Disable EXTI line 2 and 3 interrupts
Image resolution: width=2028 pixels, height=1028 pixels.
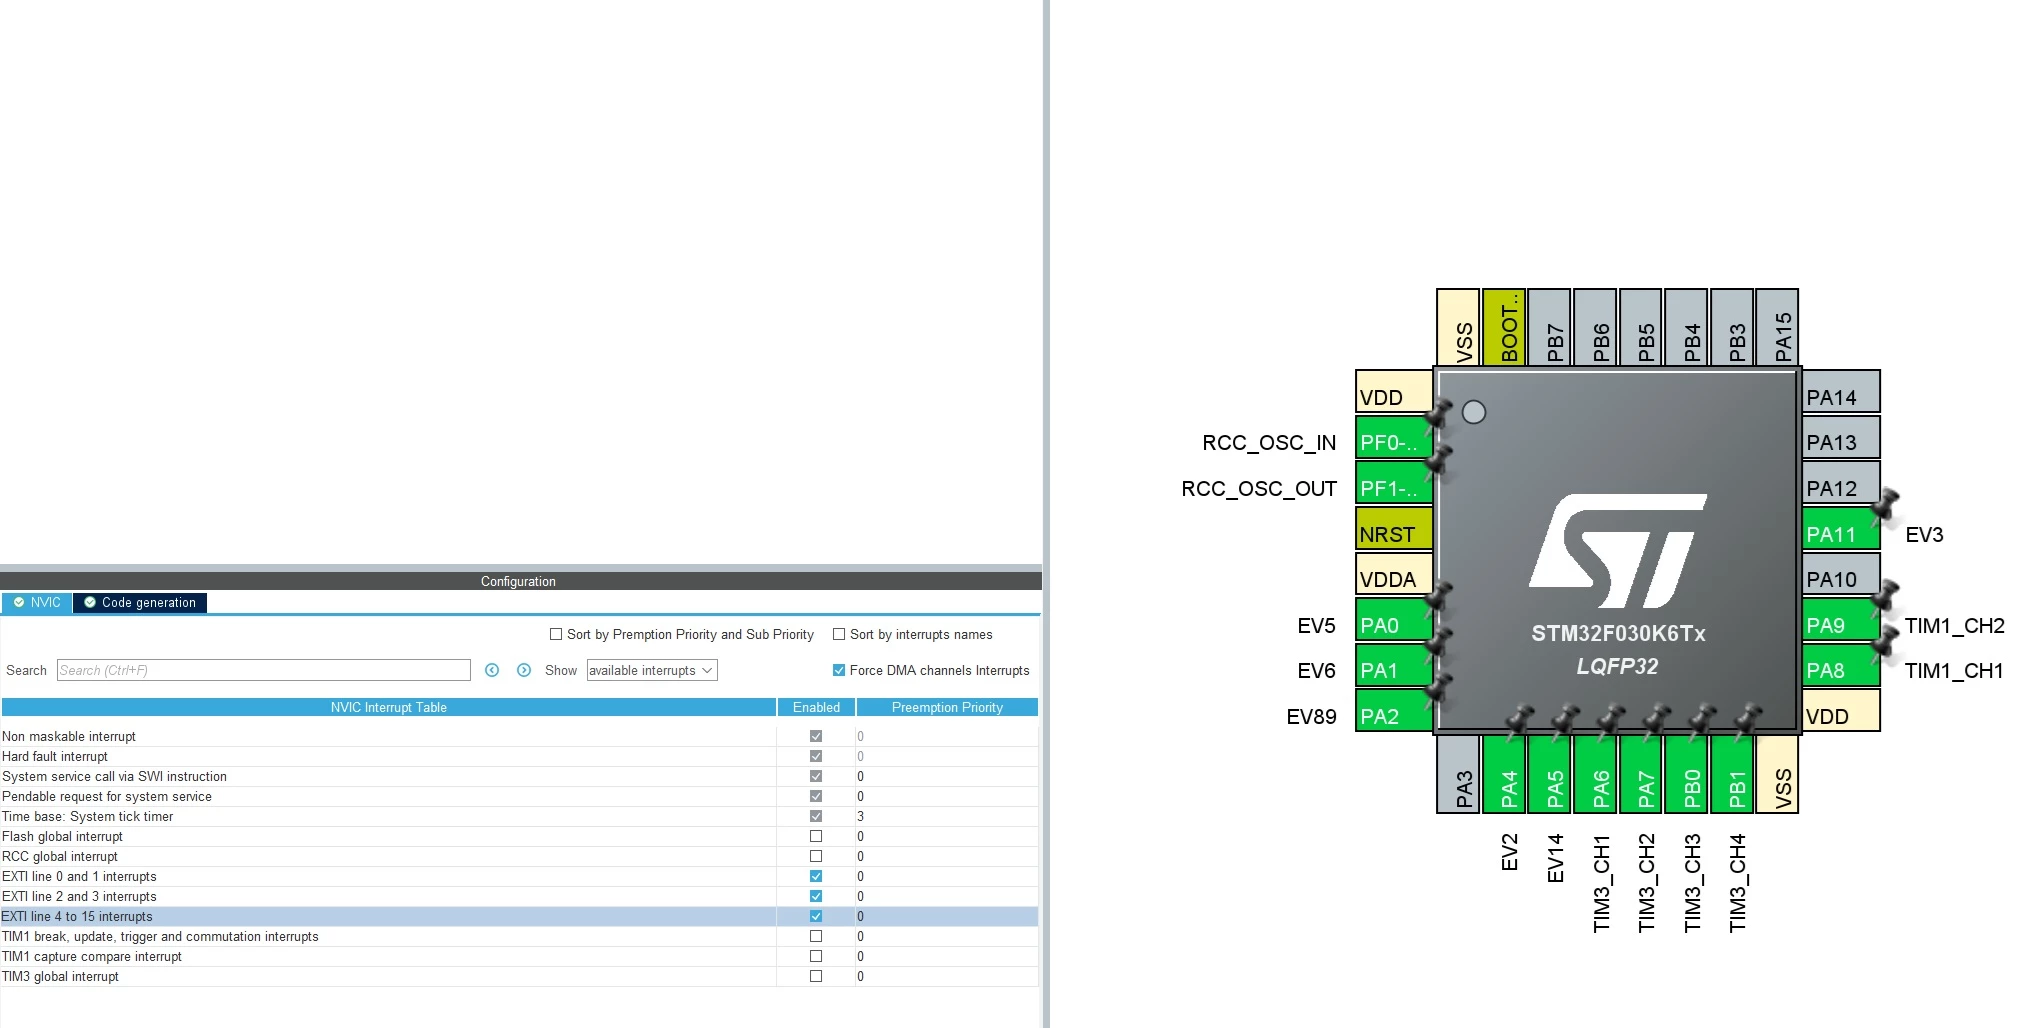(816, 896)
